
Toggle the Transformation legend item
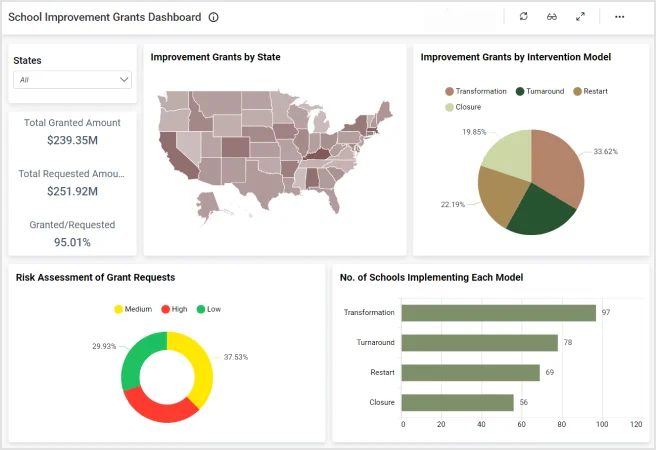pyautogui.click(x=476, y=91)
